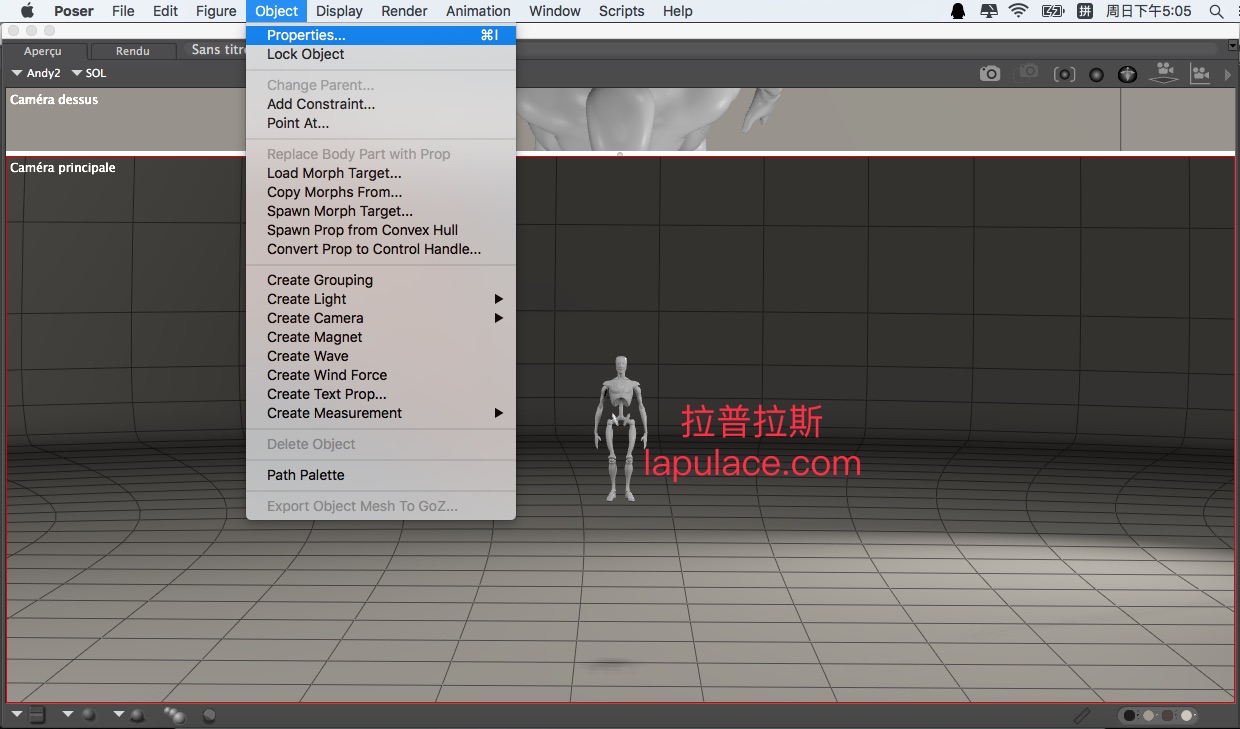Select Create Grouping menu entry
Screen dimensions: 1240x729
pos(381,280)
